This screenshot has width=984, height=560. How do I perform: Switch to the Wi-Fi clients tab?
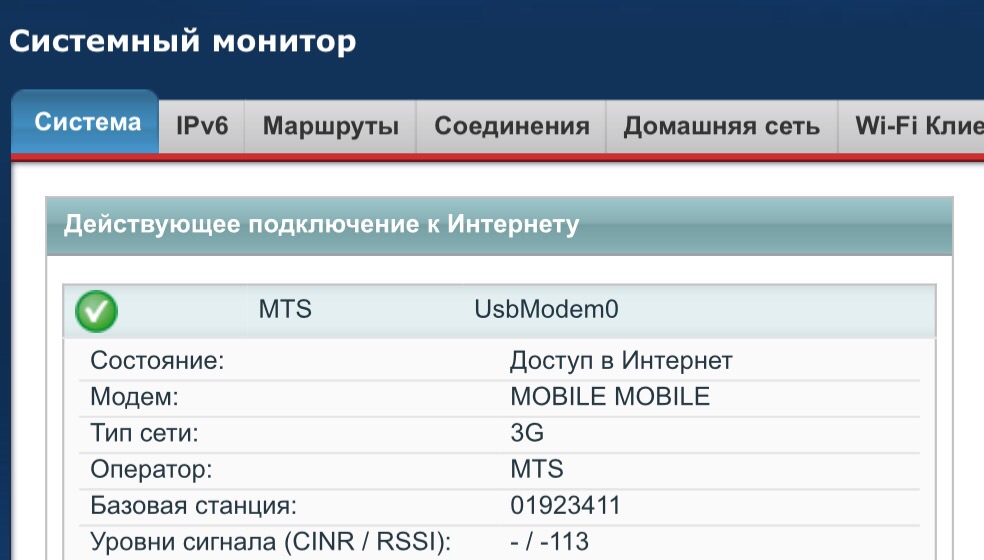(912, 127)
